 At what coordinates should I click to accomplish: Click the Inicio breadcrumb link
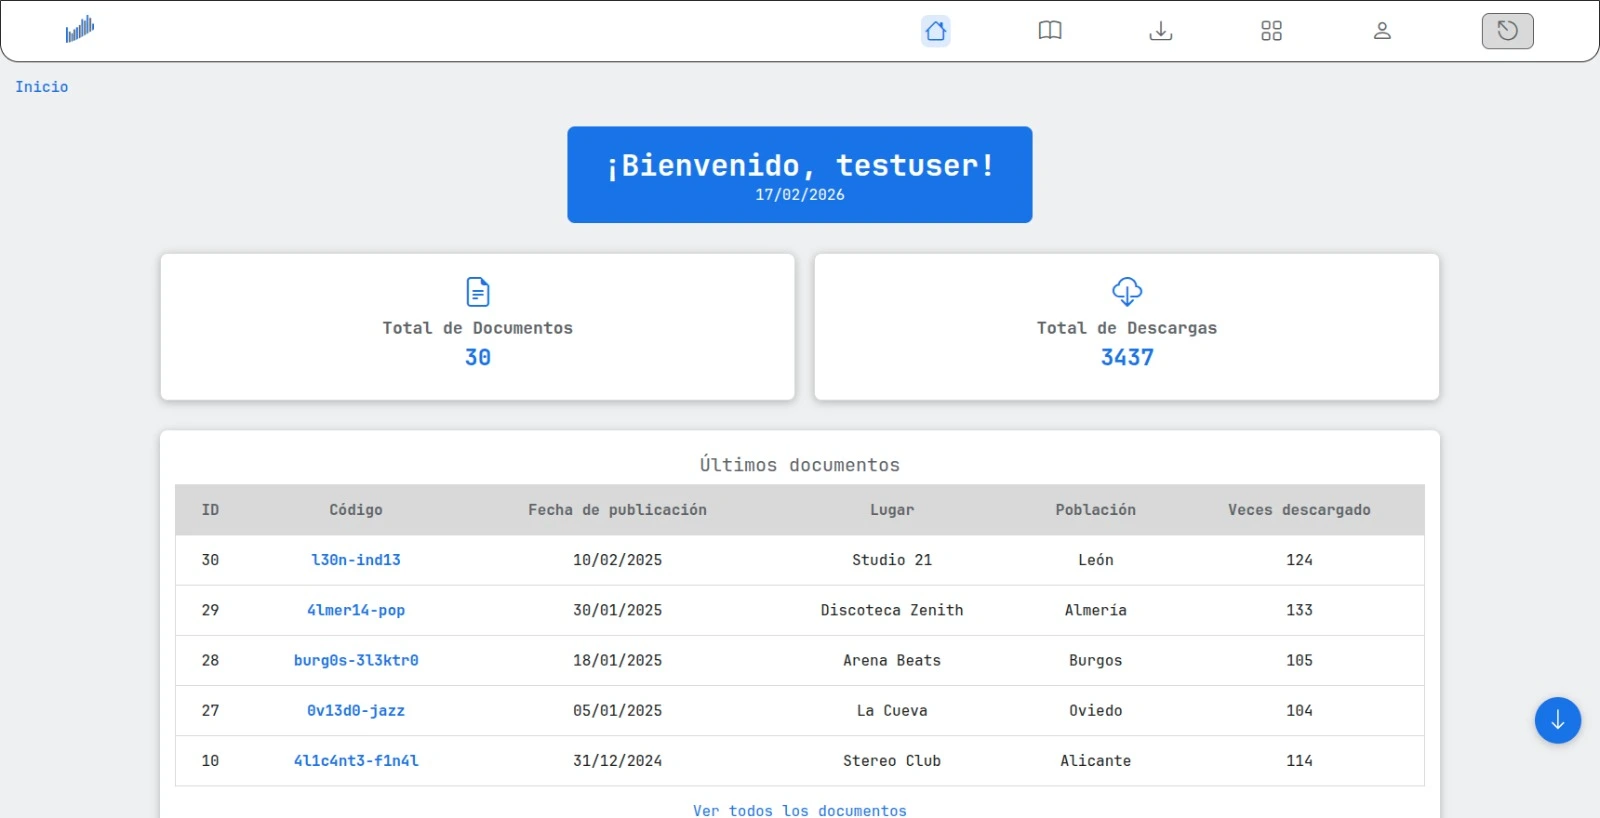coord(42,87)
